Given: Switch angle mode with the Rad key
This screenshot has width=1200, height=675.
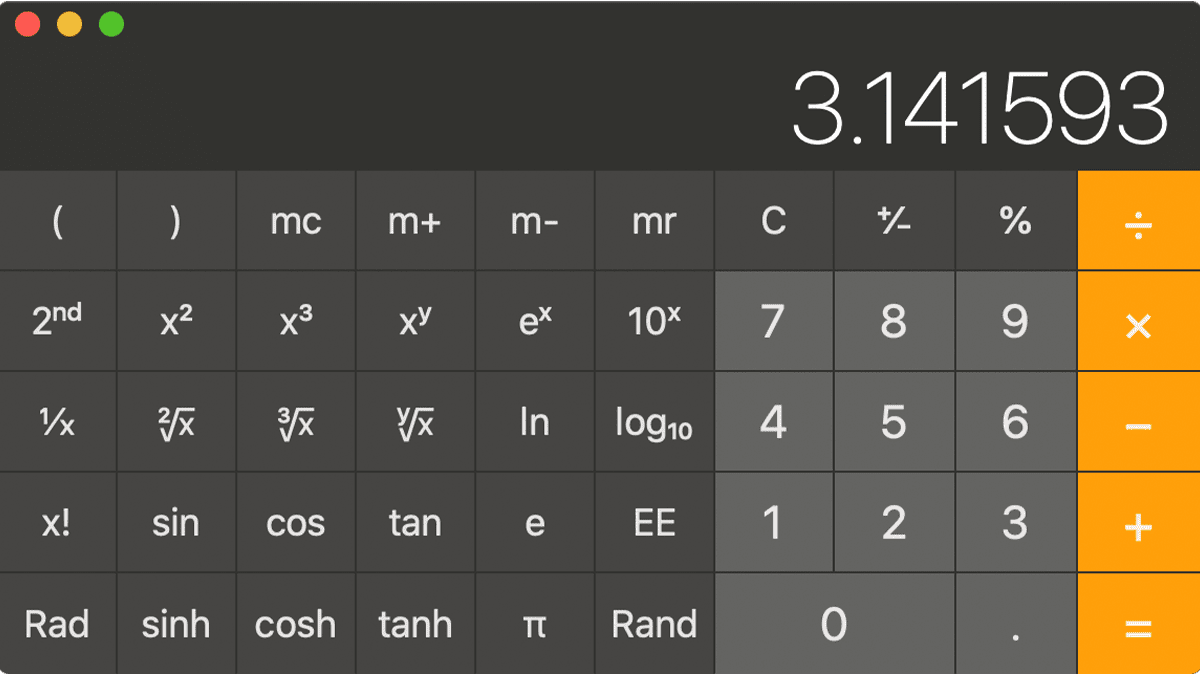Looking at the screenshot, I should coord(57,625).
